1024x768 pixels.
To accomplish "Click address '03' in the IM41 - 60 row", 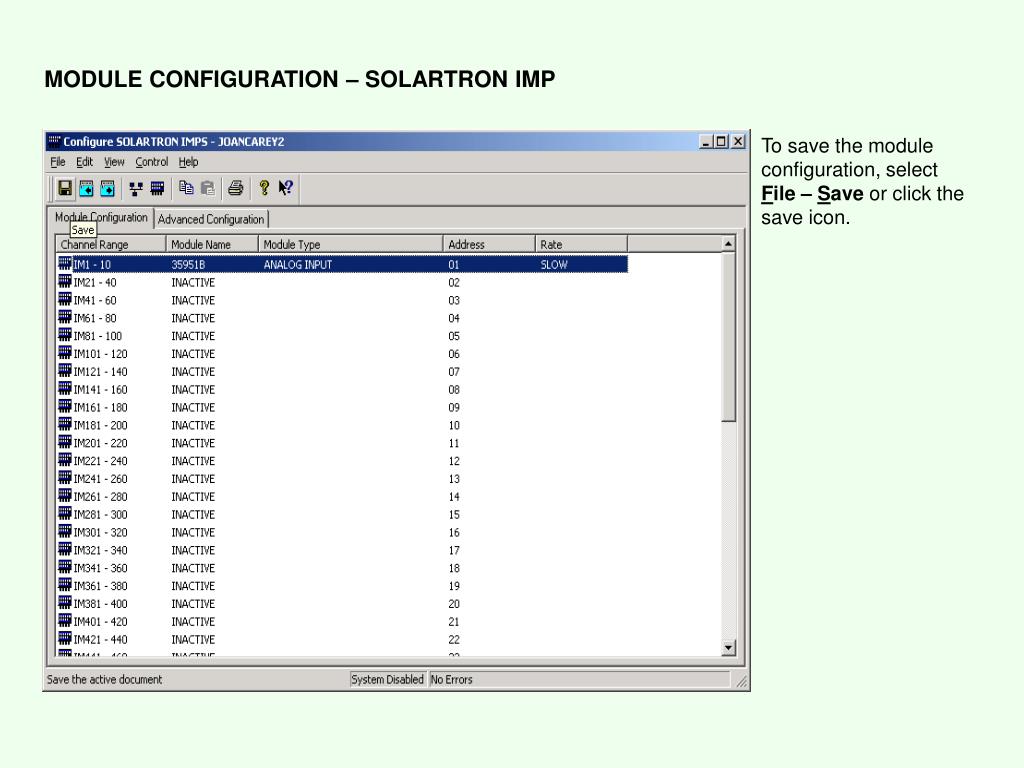I will click(454, 300).
